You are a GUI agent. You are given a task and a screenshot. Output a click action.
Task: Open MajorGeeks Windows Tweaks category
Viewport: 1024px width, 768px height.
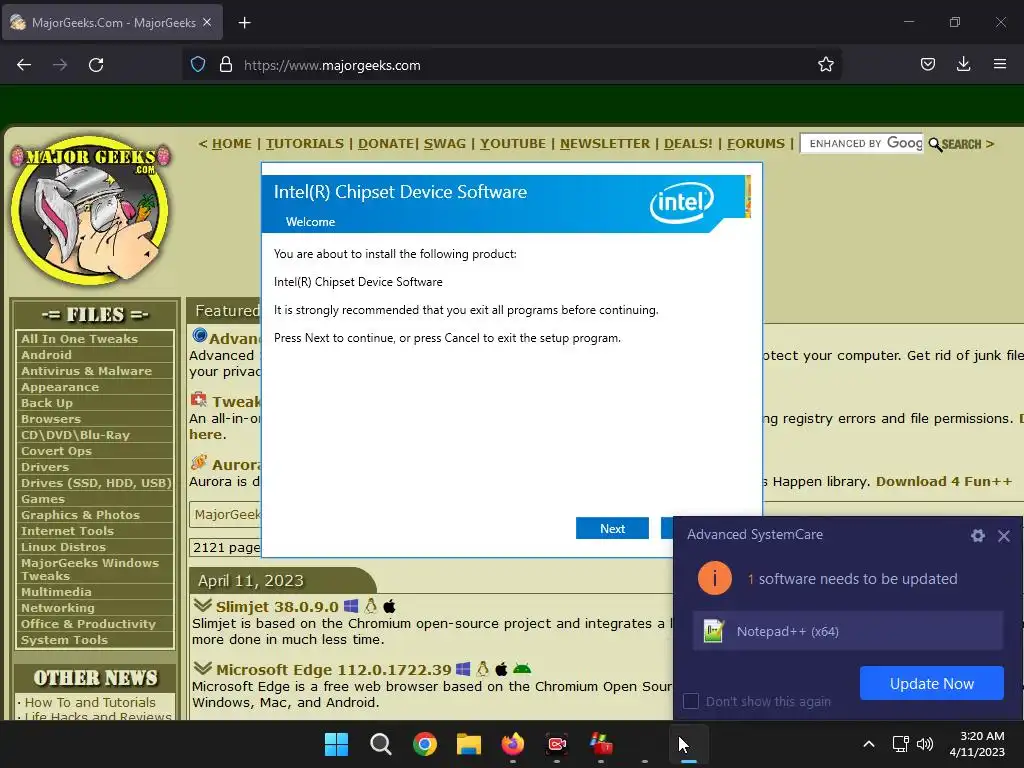(90, 569)
